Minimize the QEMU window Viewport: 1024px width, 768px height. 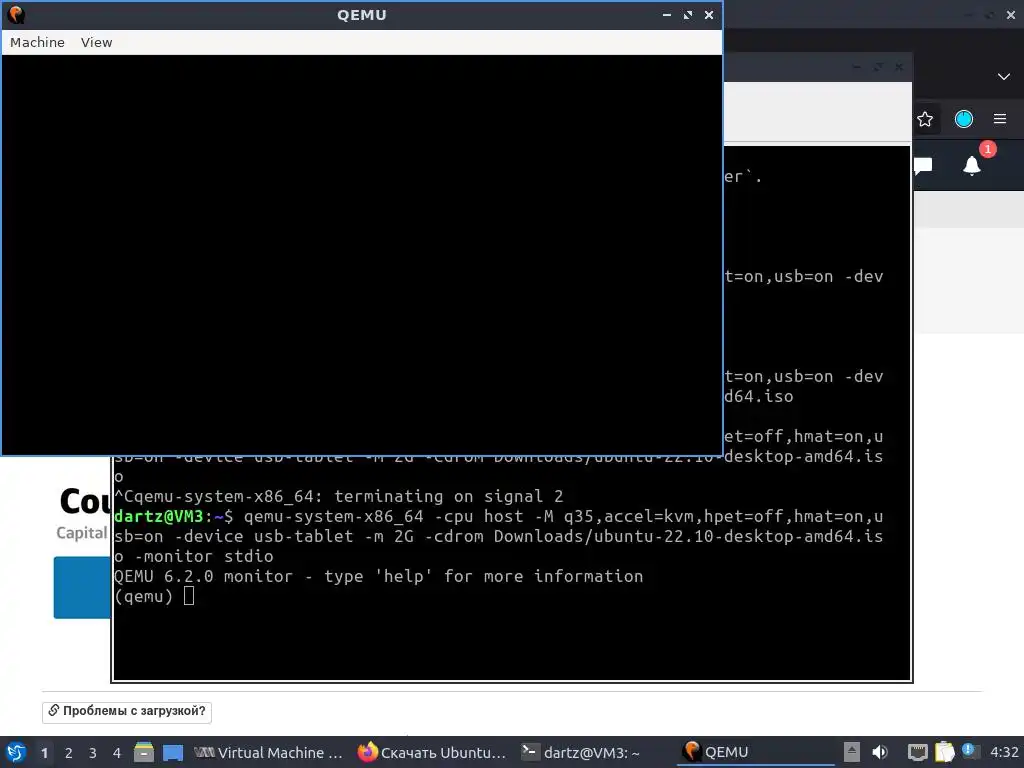667,14
